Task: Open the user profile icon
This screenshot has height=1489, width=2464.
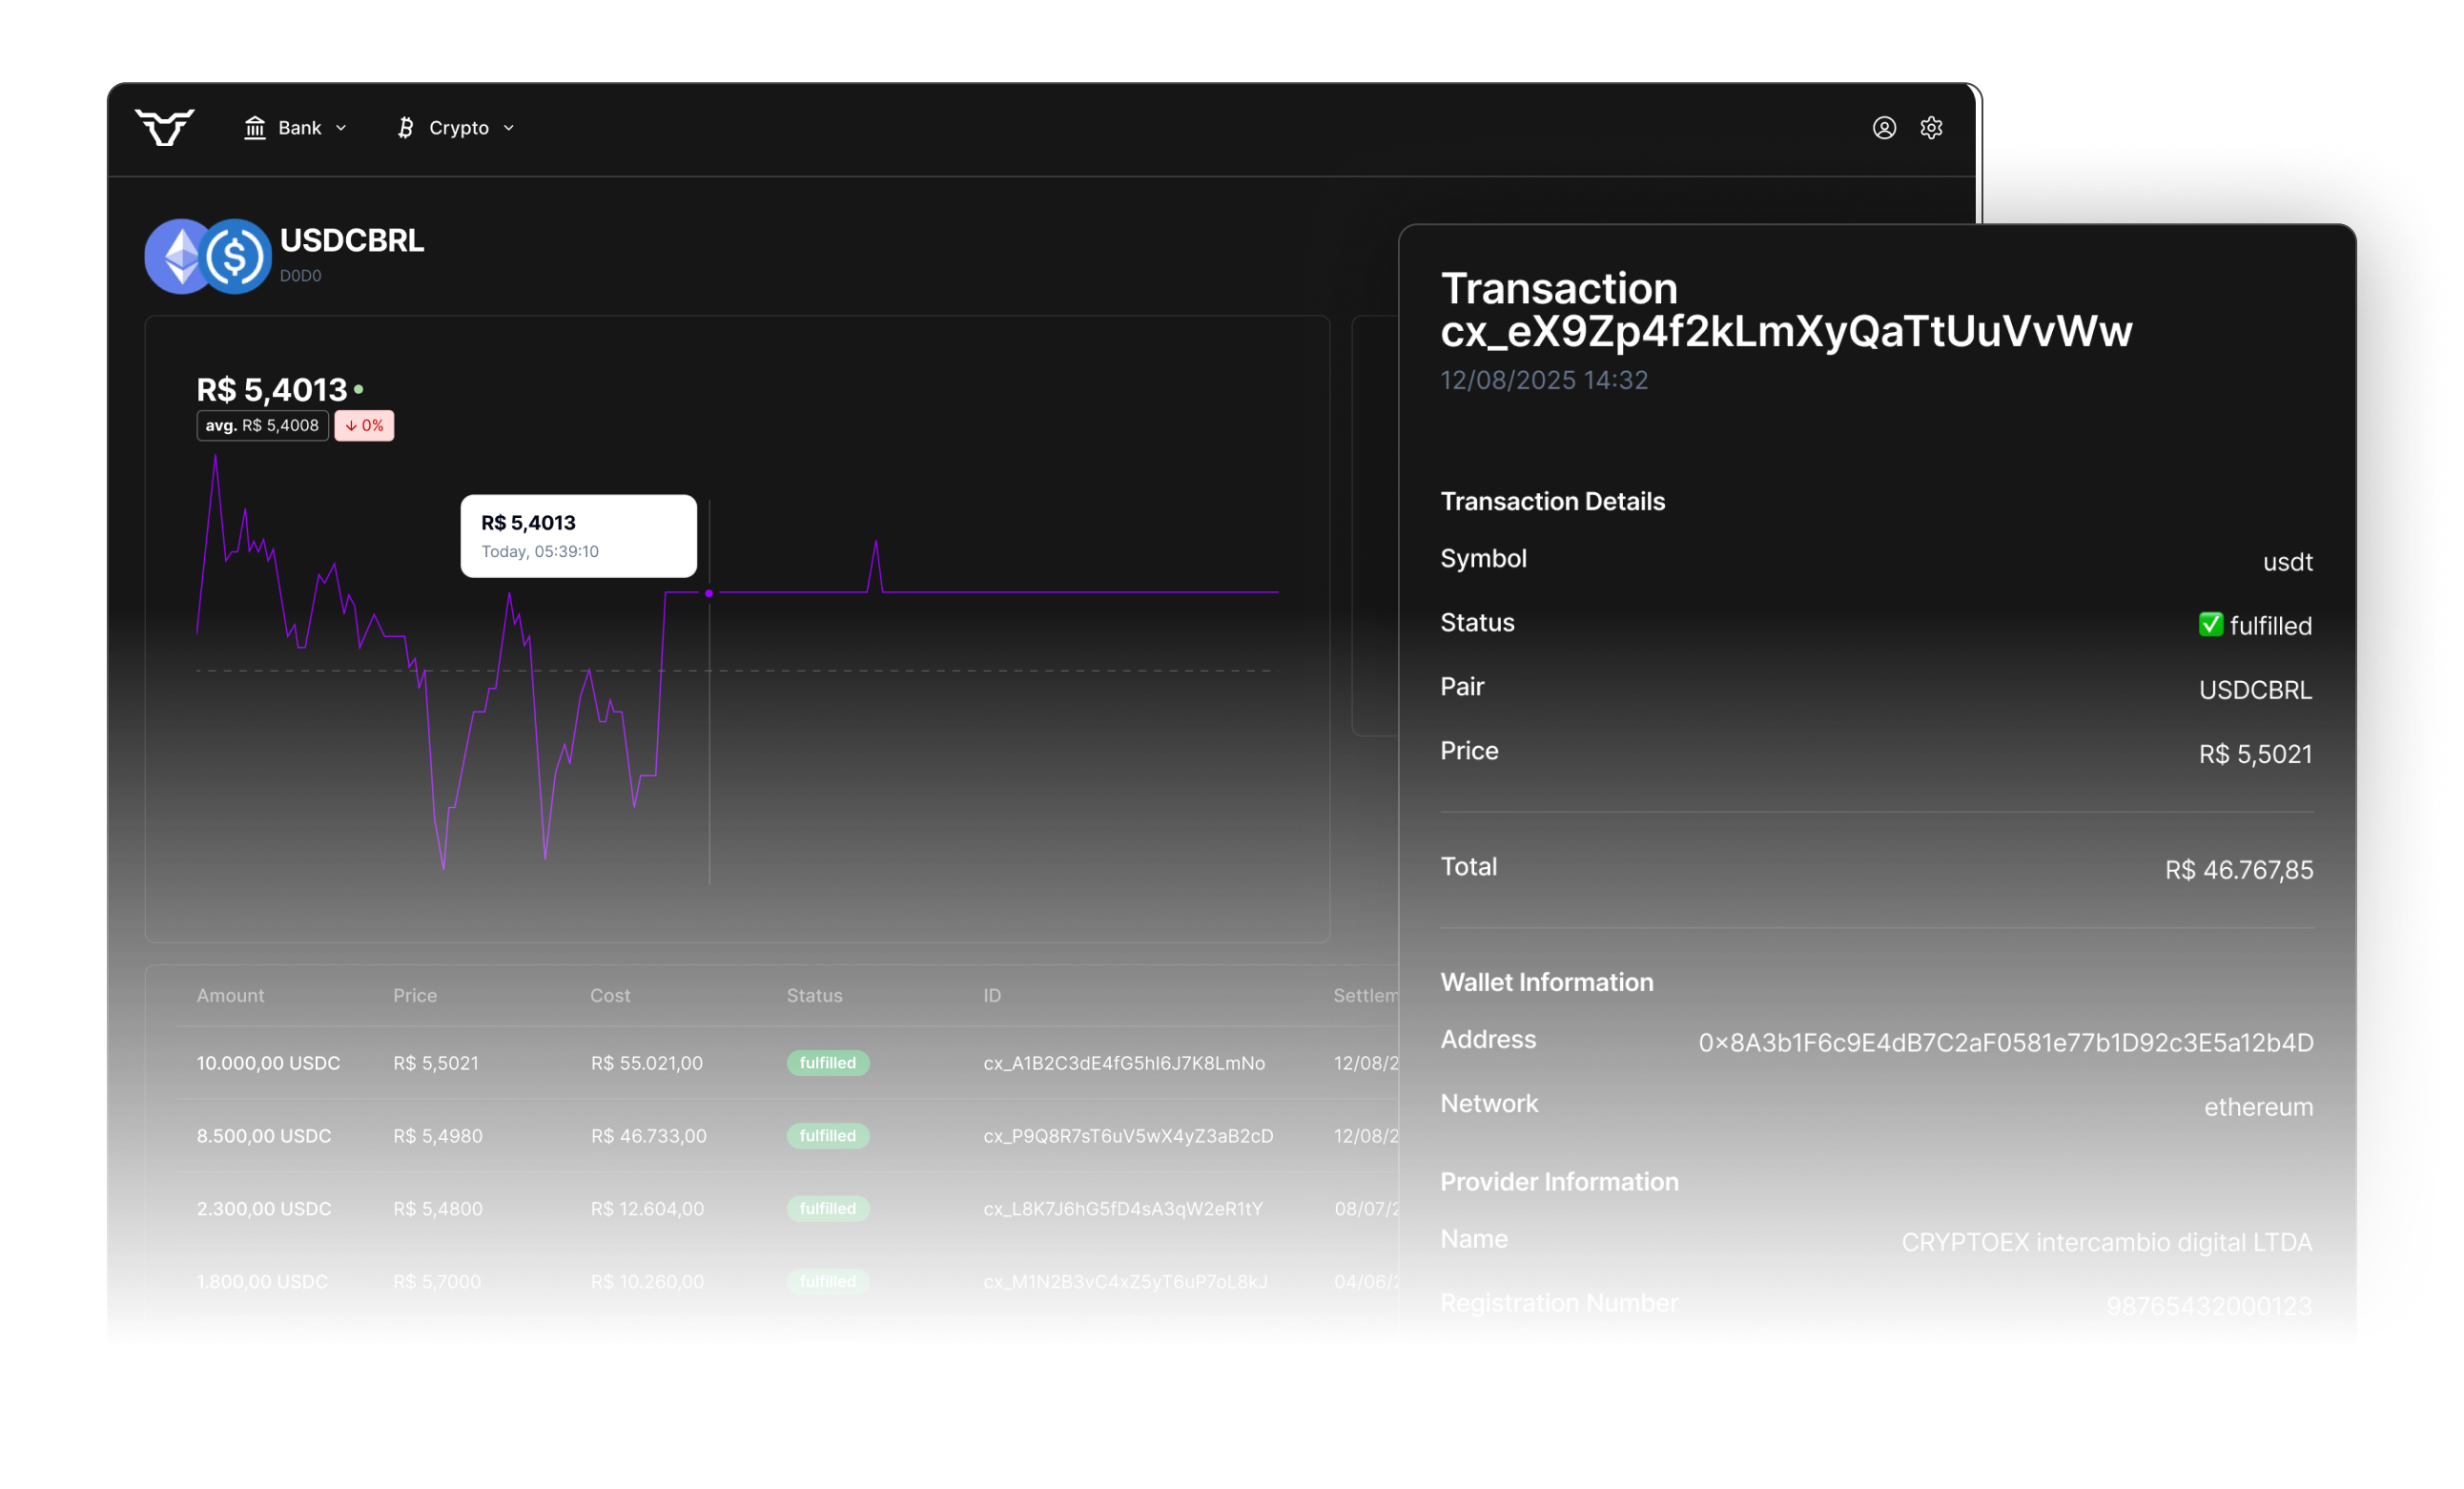Action: pos(1884,128)
